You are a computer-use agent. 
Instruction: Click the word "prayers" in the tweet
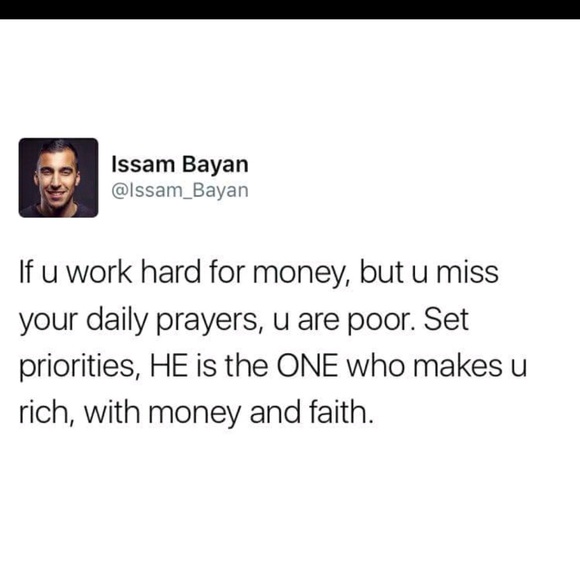point(208,321)
